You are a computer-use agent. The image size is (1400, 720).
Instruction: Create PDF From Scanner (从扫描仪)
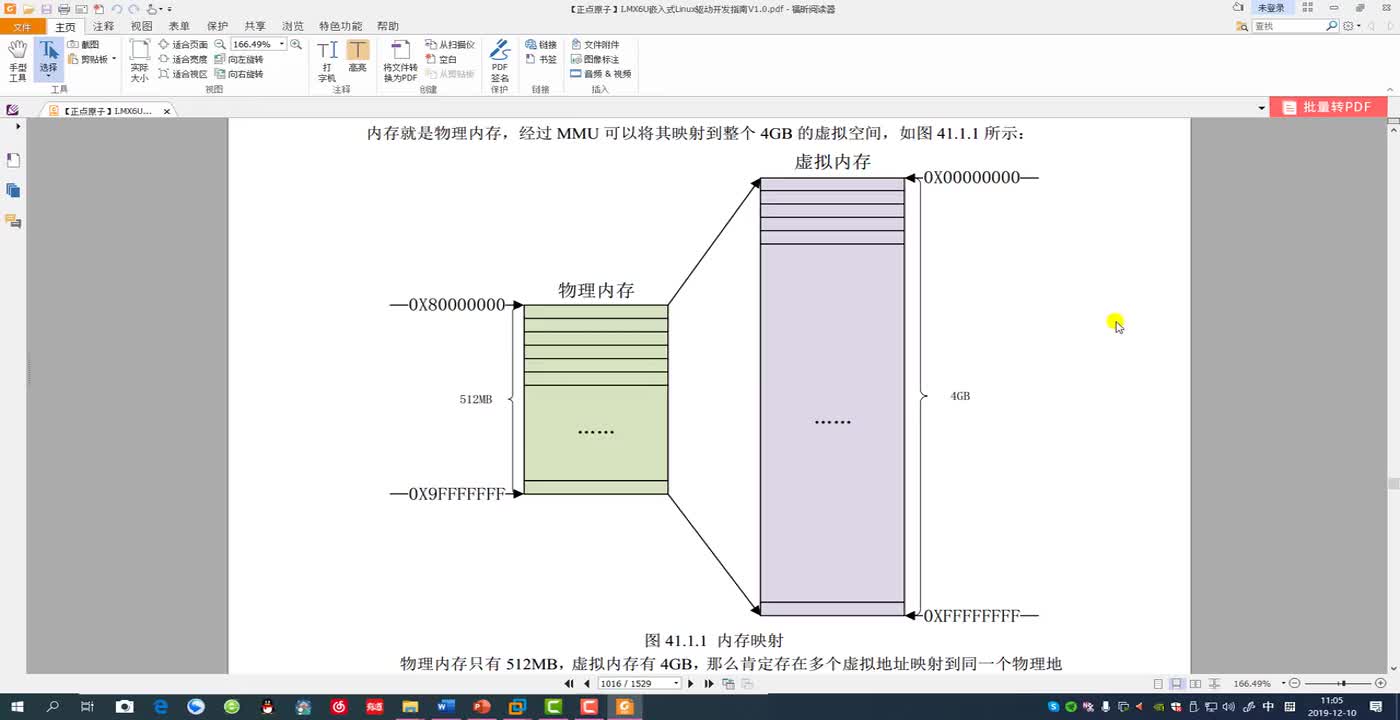(x=449, y=45)
